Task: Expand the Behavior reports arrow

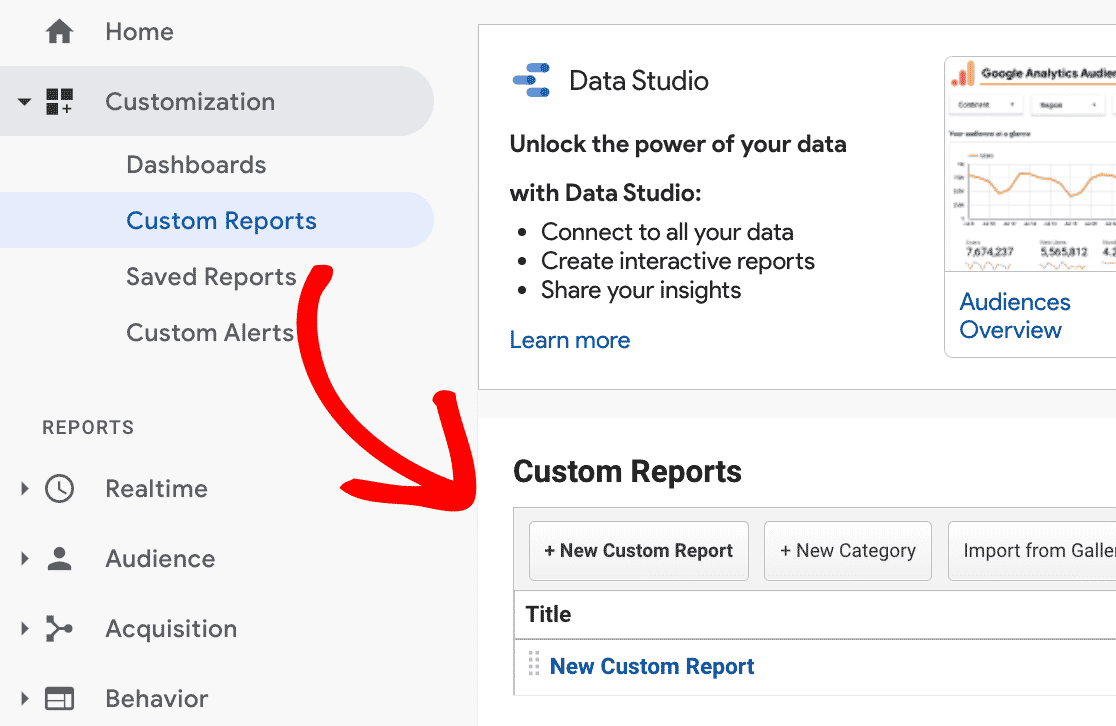Action: point(25,698)
